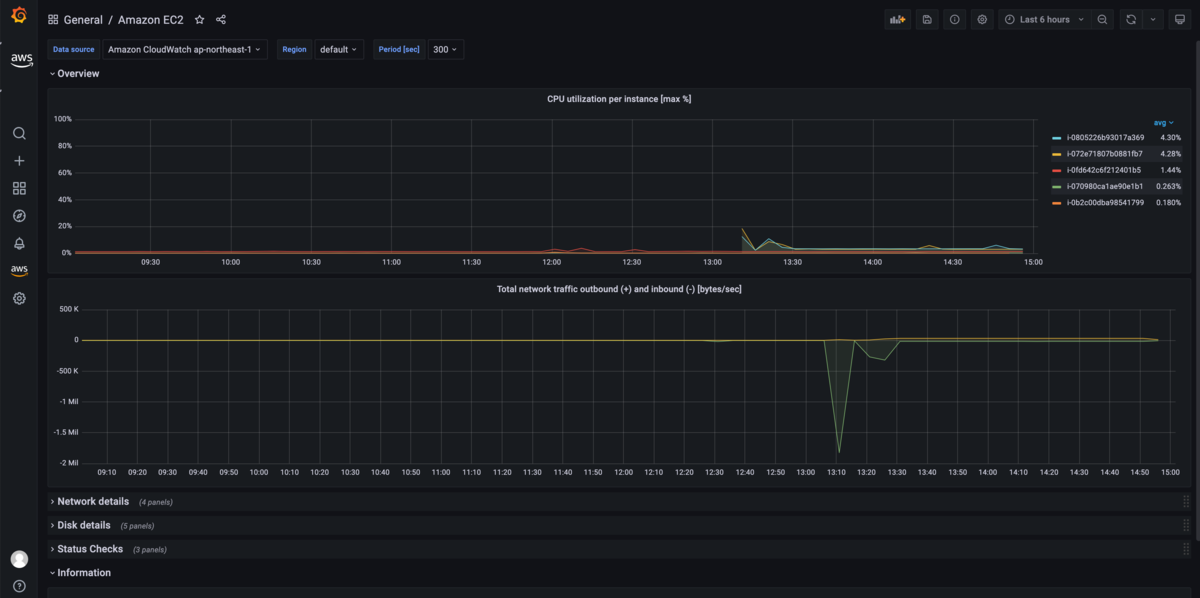This screenshot has height=598, width=1200.
Task: Open the Data source CloudWatch dropdown
Action: (x=185, y=49)
